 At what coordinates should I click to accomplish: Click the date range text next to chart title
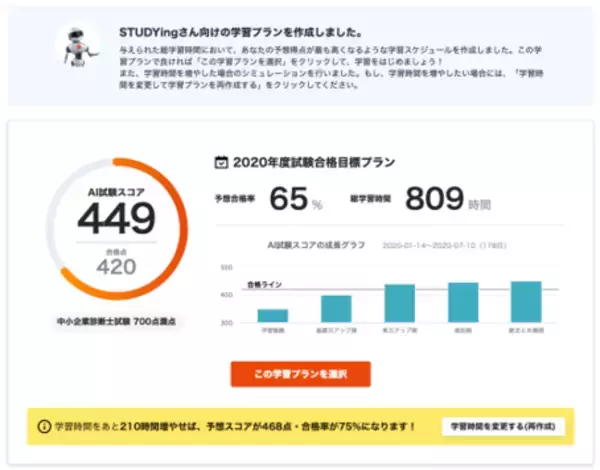[444, 245]
